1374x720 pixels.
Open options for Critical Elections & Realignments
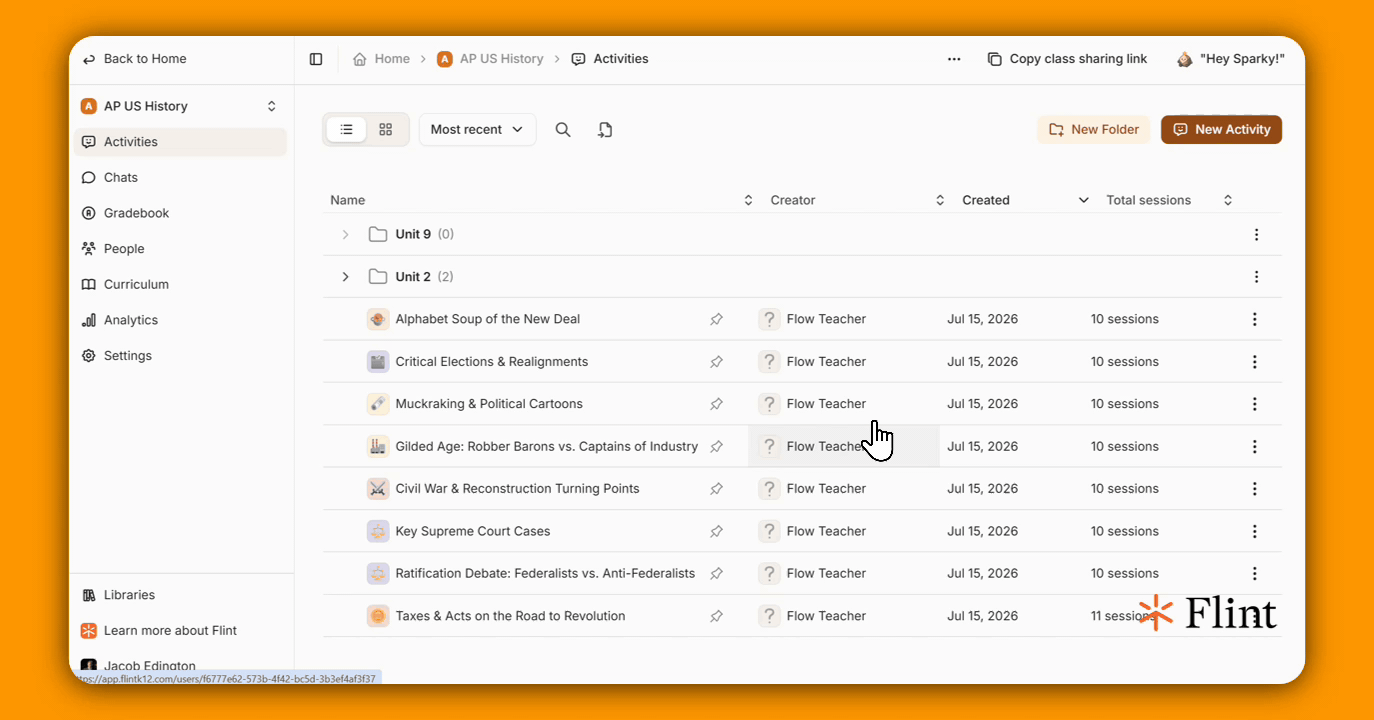point(1255,362)
